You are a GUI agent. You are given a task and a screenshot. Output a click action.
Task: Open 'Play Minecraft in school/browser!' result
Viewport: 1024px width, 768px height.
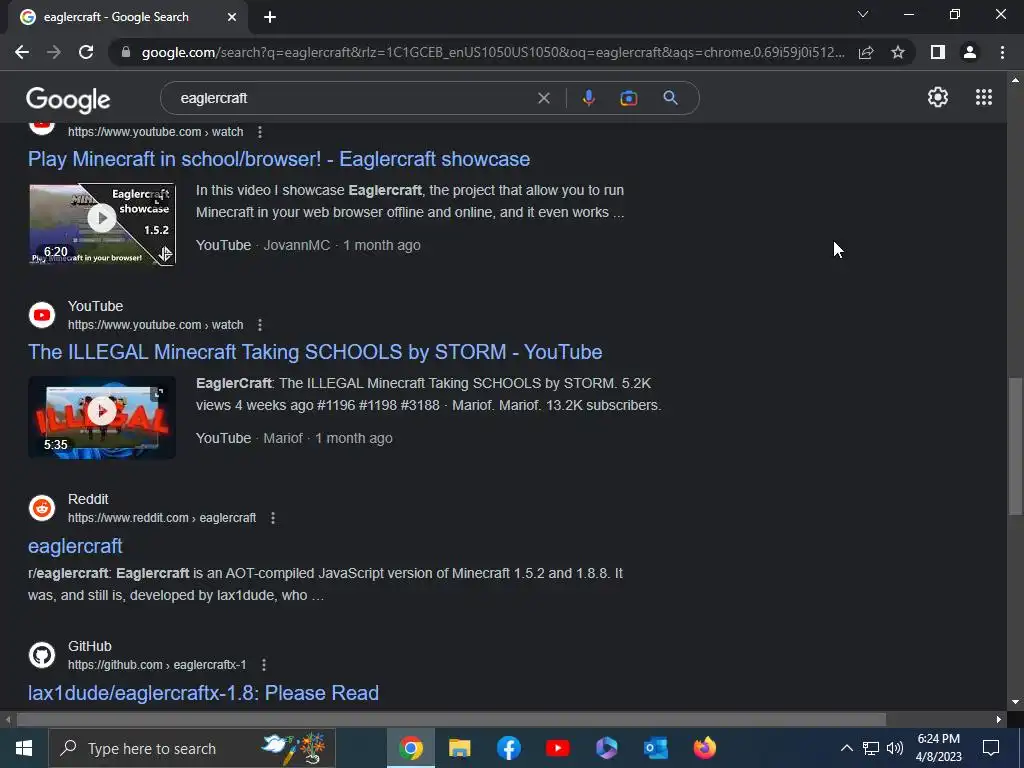(279, 159)
